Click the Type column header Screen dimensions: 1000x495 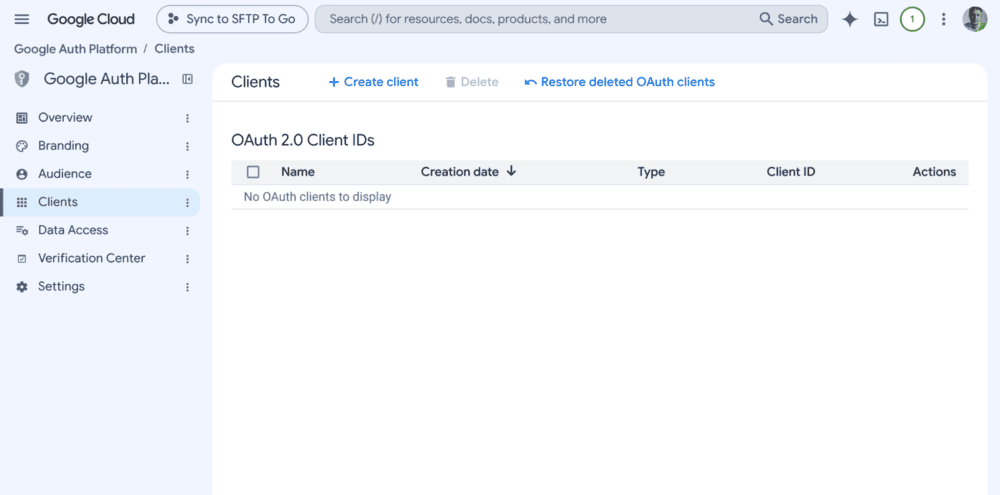click(x=651, y=172)
